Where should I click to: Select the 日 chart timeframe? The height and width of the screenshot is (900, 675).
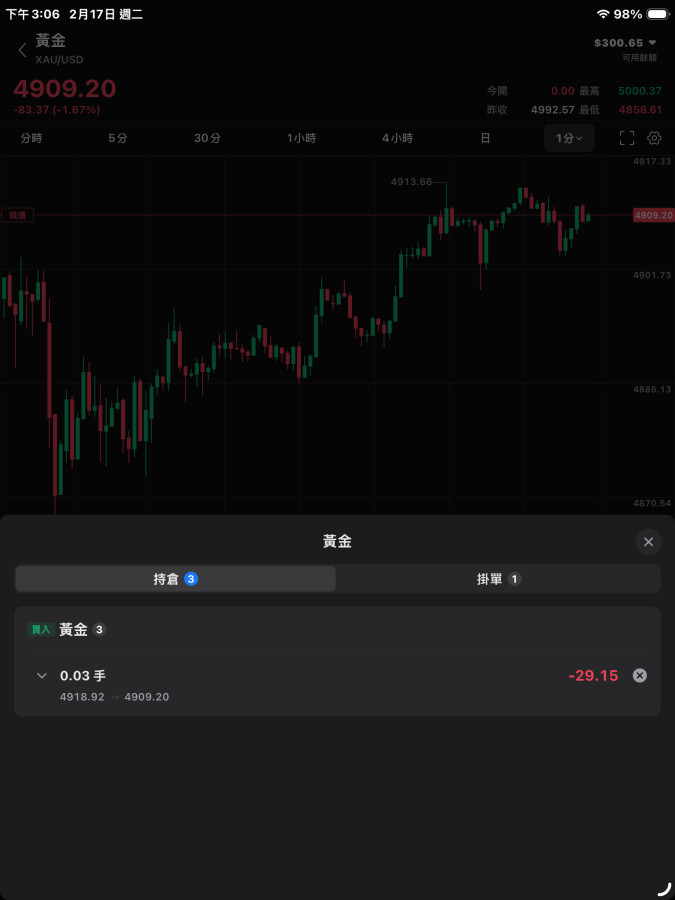485,138
